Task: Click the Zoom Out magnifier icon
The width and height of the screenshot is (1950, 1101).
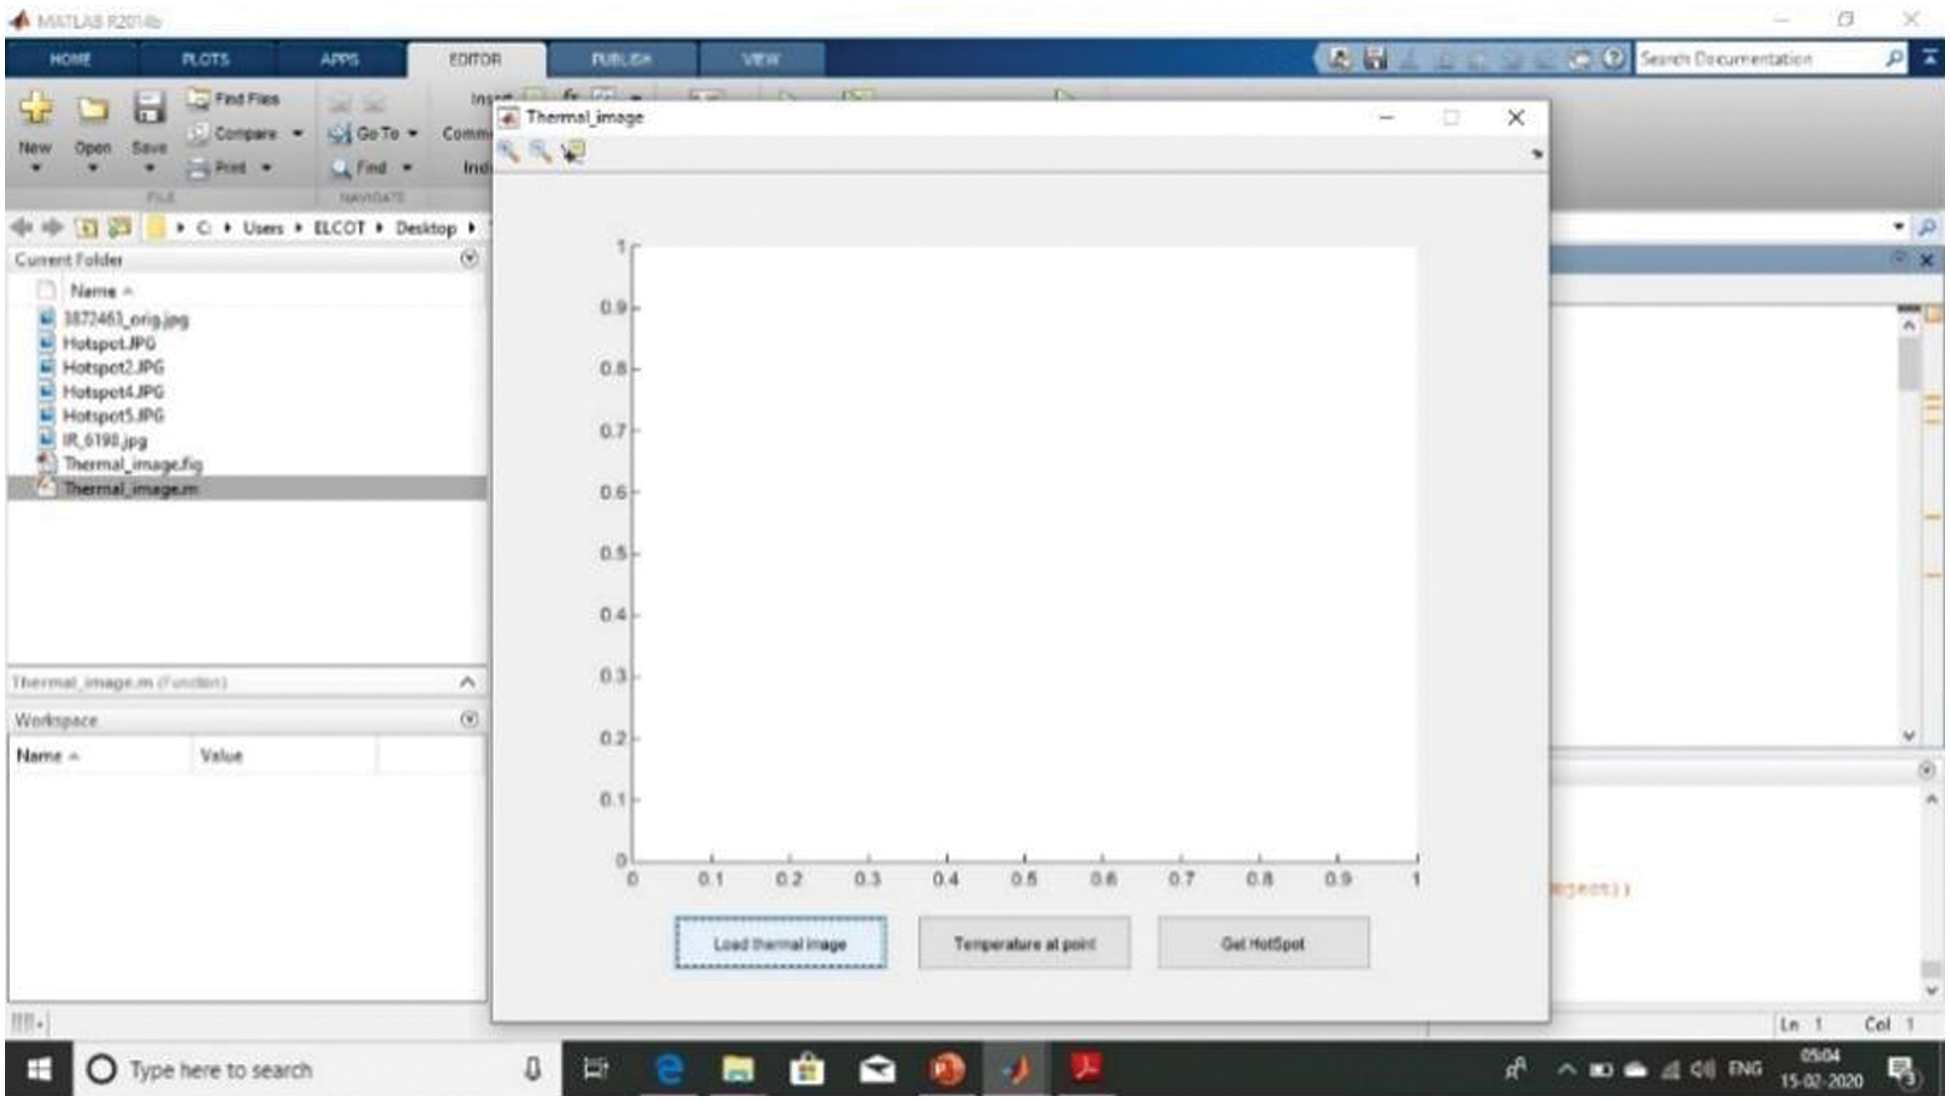Action: click(541, 152)
